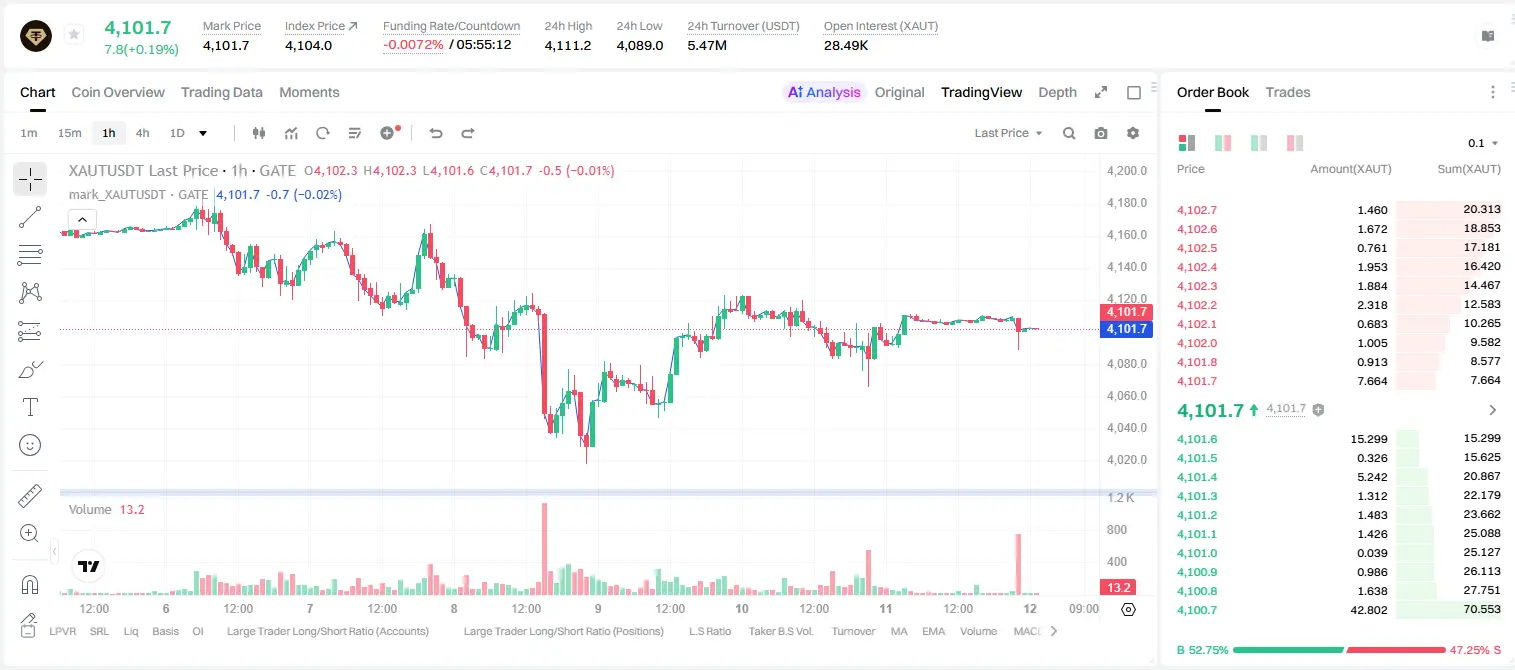The image size is (1515, 670).
Task: Expand the Last Price dropdown
Action: [x=1008, y=133]
